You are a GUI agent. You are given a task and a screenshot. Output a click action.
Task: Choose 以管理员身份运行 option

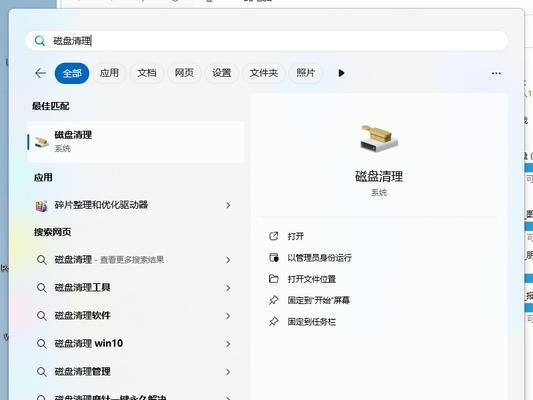point(319,258)
